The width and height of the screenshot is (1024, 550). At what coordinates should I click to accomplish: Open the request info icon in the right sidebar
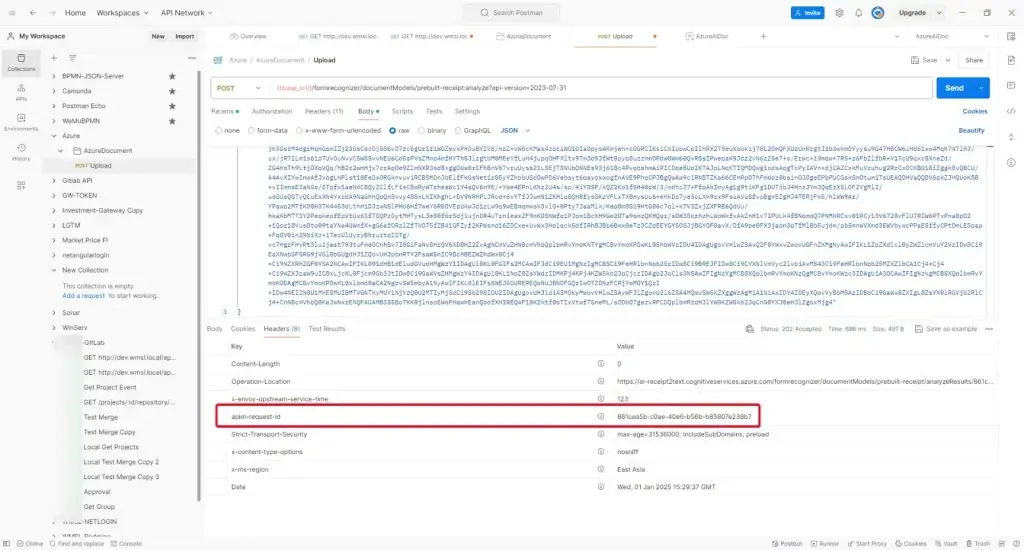pos(1011,162)
